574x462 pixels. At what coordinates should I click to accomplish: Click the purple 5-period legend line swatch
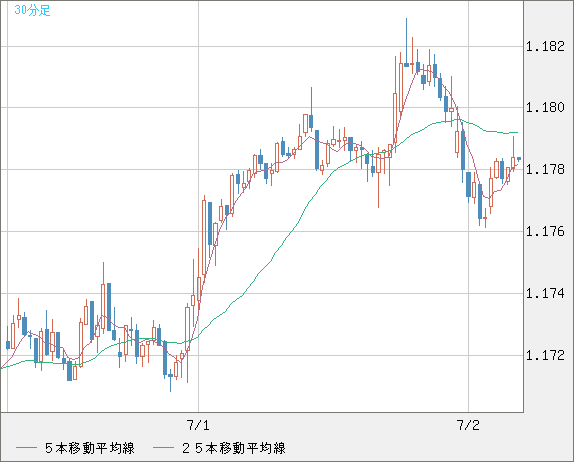pyautogui.click(x=26, y=448)
